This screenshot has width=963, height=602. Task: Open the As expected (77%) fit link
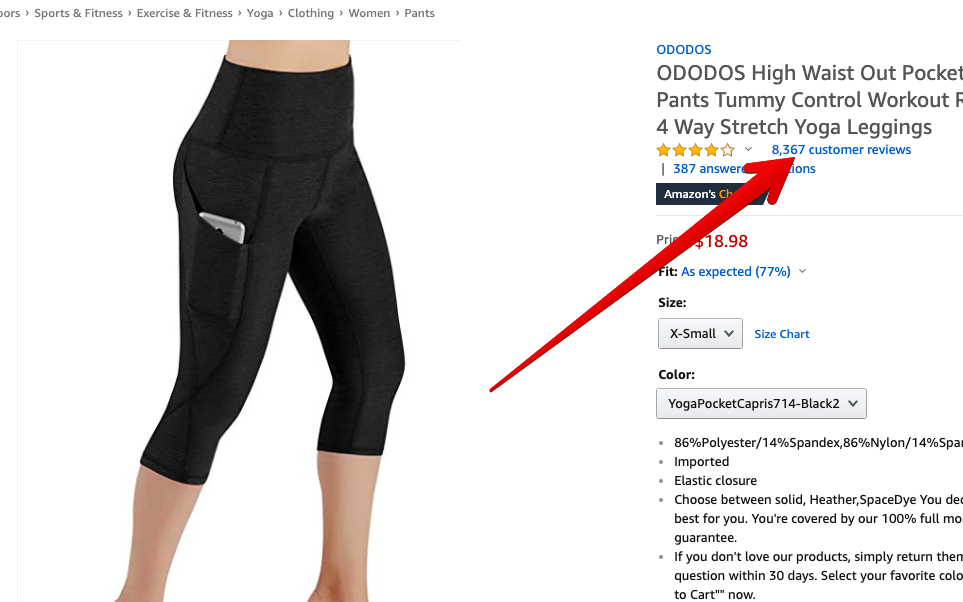(736, 272)
